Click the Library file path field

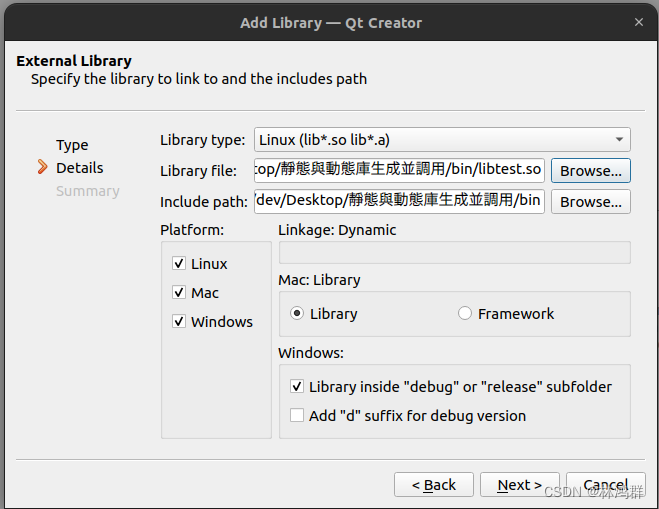pos(399,170)
